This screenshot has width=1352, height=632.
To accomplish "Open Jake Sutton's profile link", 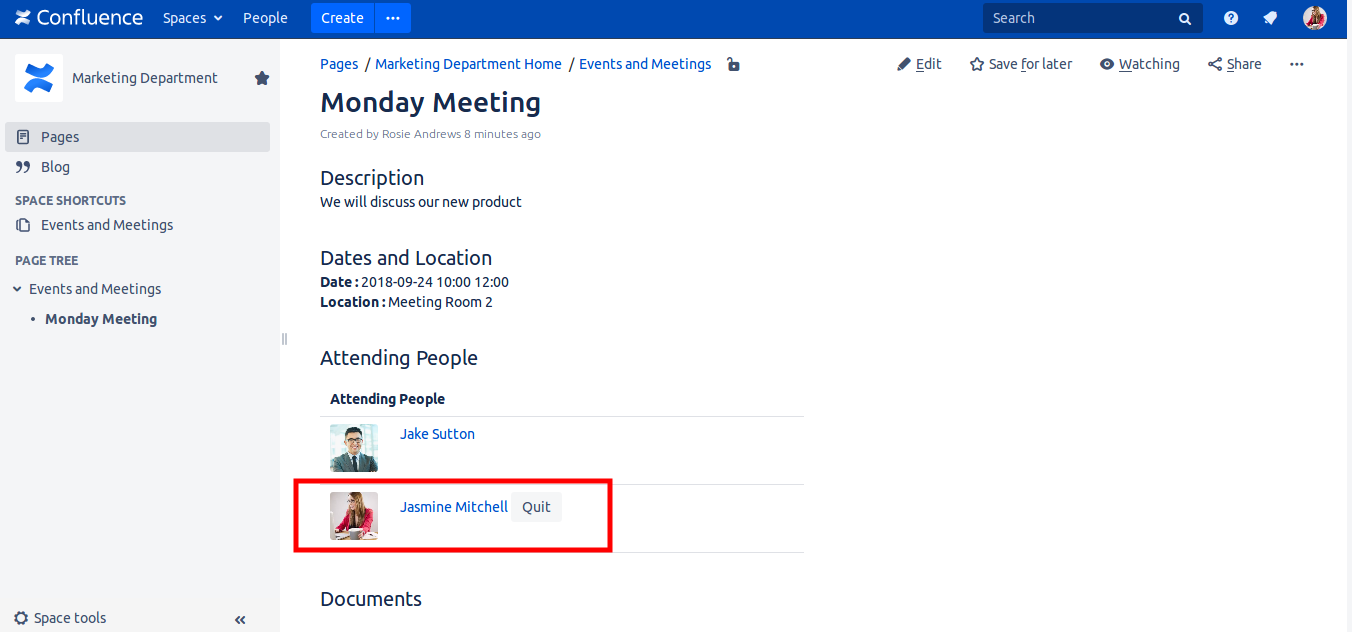I will 437,434.
